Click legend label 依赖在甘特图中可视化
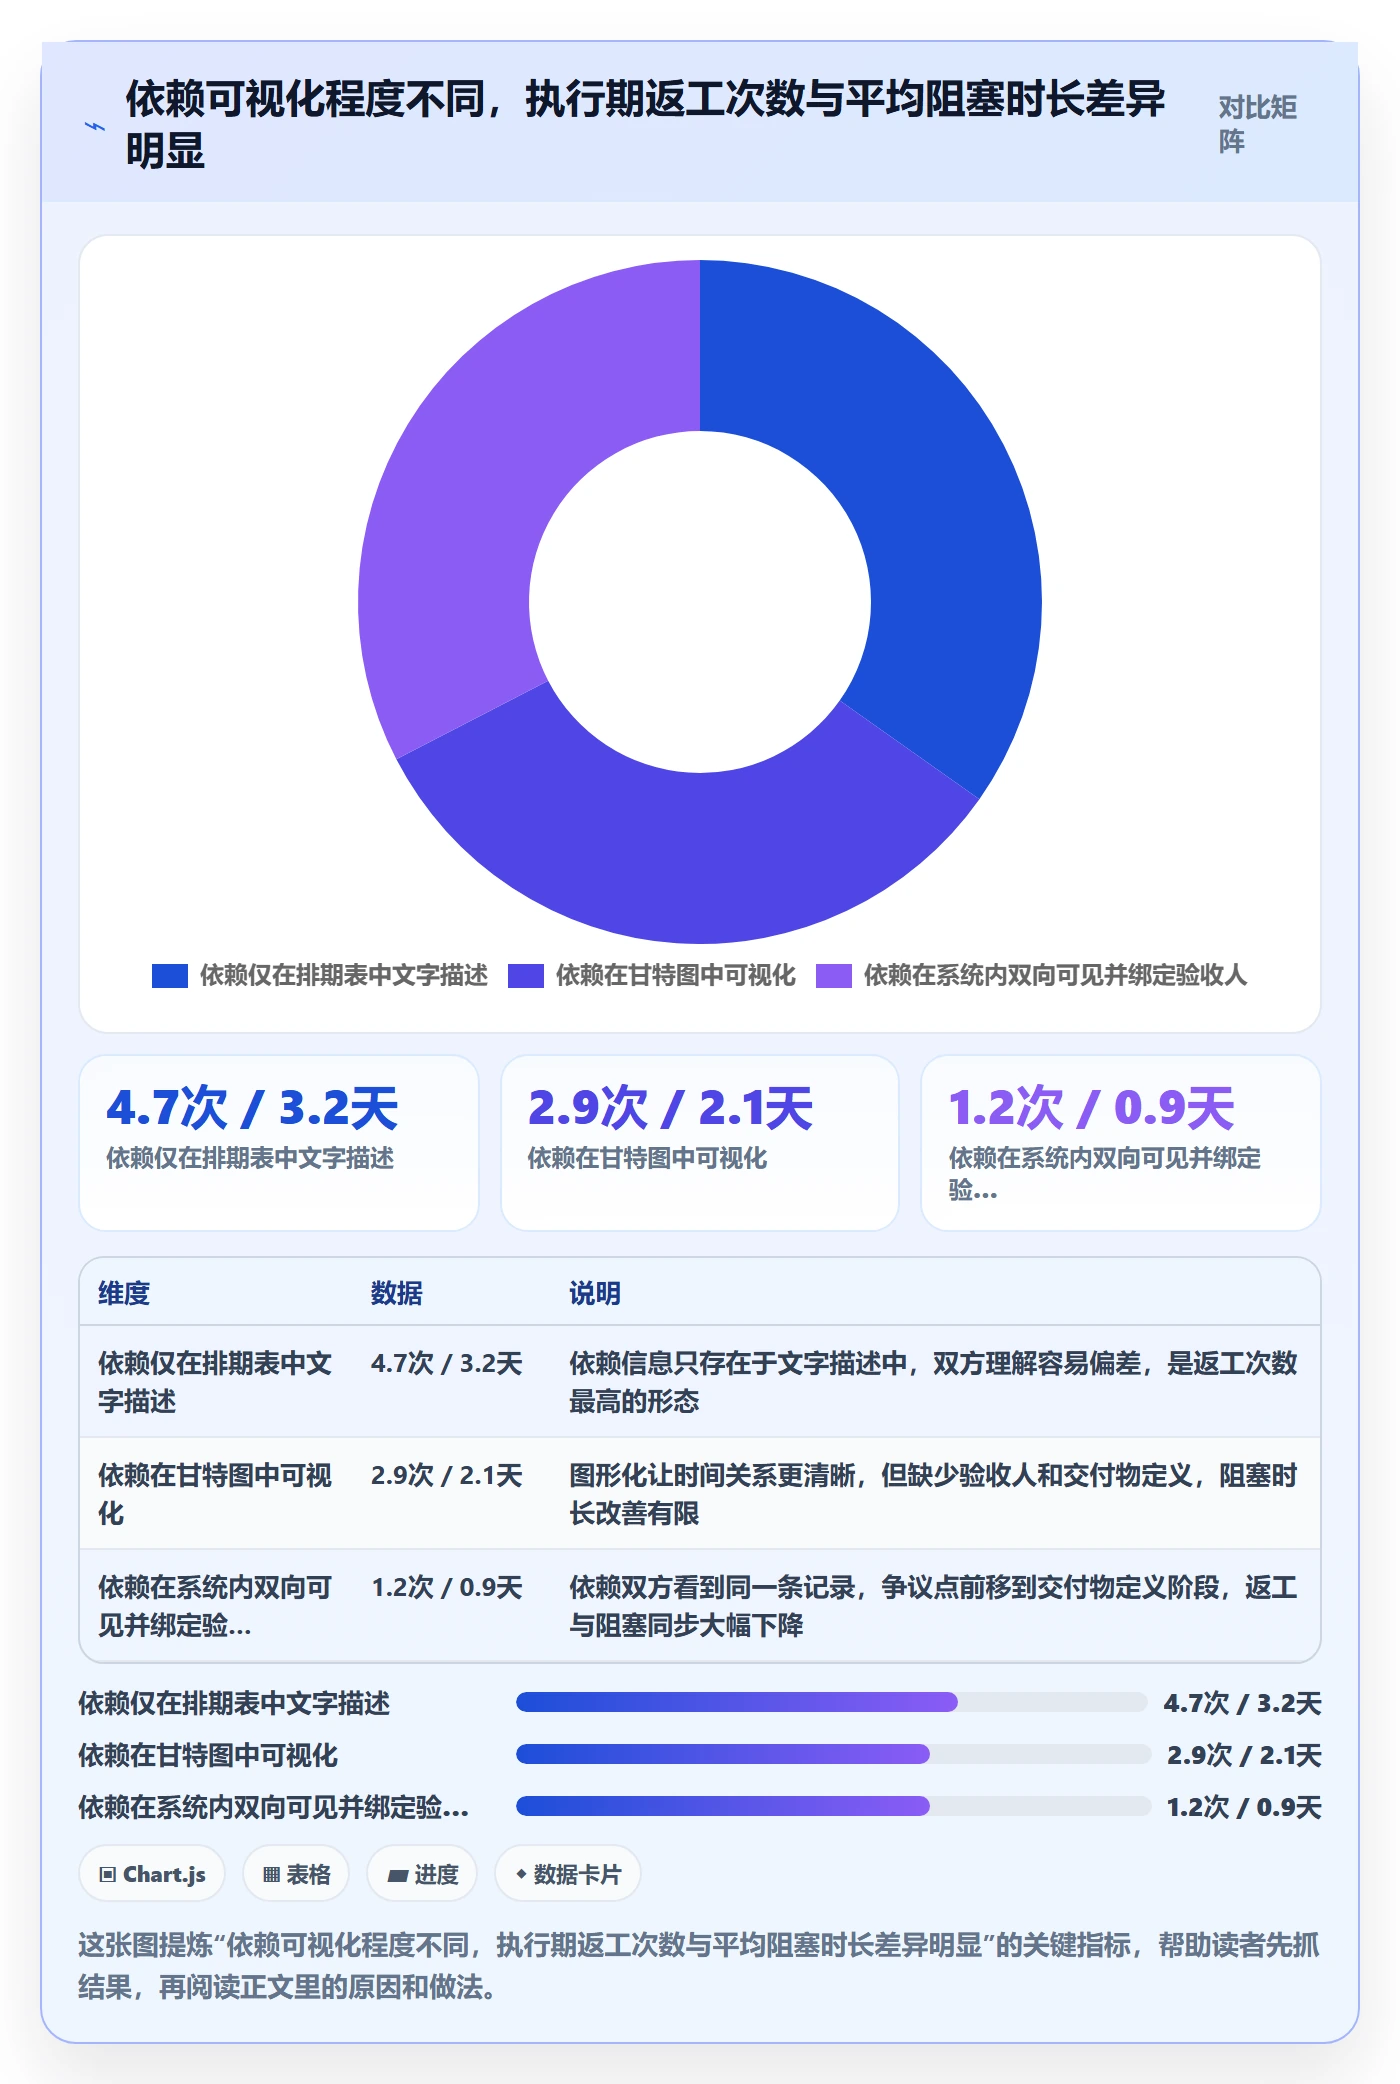The image size is (1400, 2084). [x=676, y=976]
